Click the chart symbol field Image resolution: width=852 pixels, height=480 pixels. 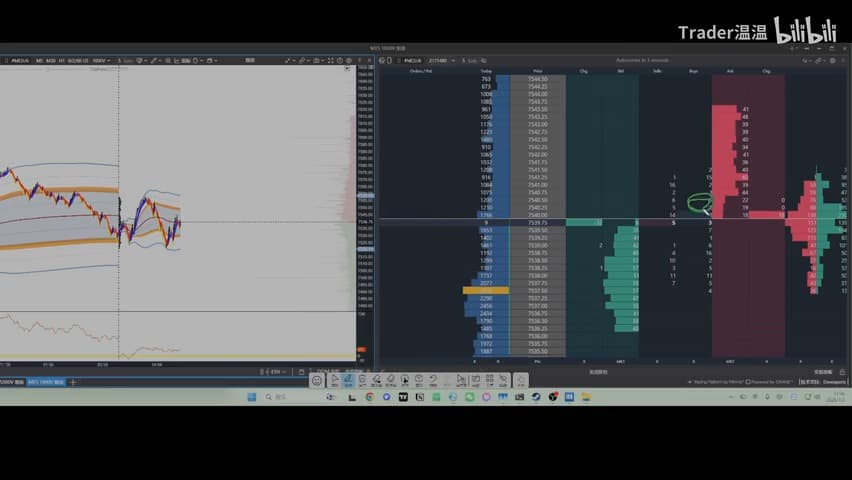click(x=20, y=60)
